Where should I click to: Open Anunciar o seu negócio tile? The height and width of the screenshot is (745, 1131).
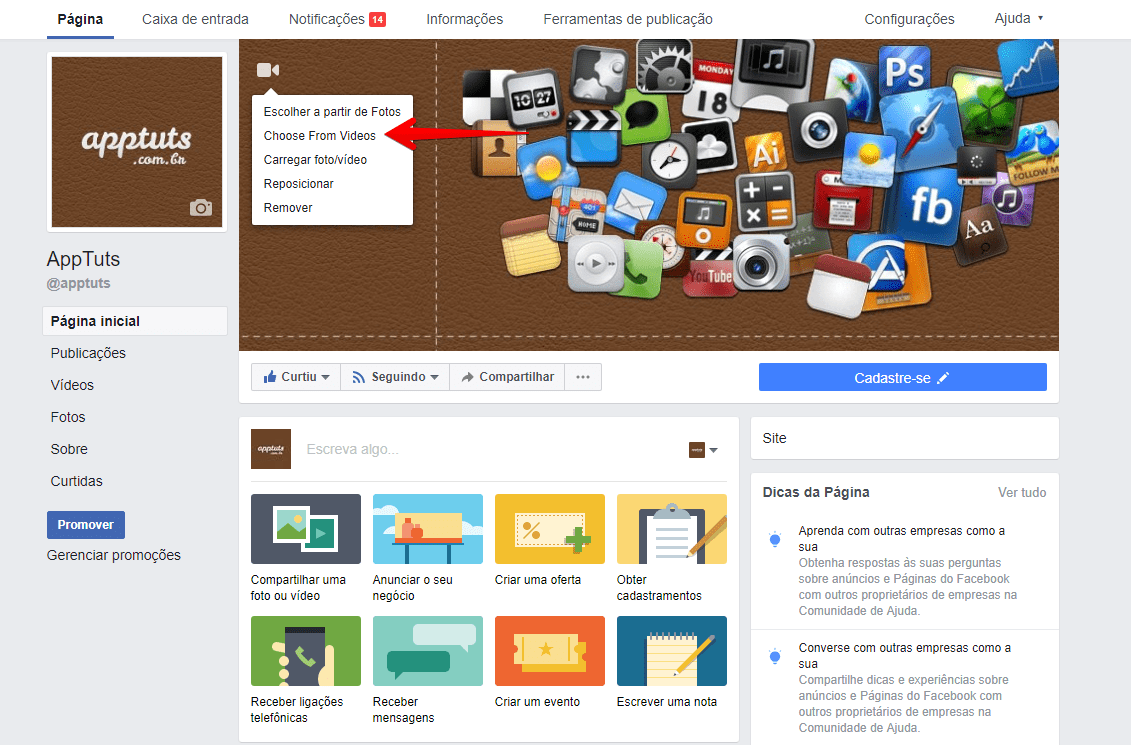click(x=428, y=548)
